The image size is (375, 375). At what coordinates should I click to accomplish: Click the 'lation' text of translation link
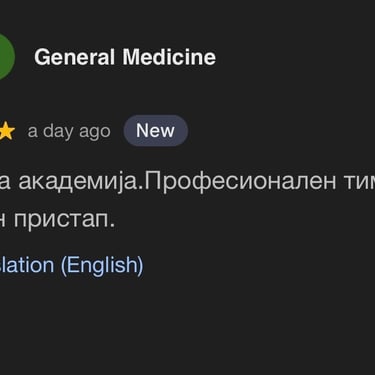click(27, 265)
